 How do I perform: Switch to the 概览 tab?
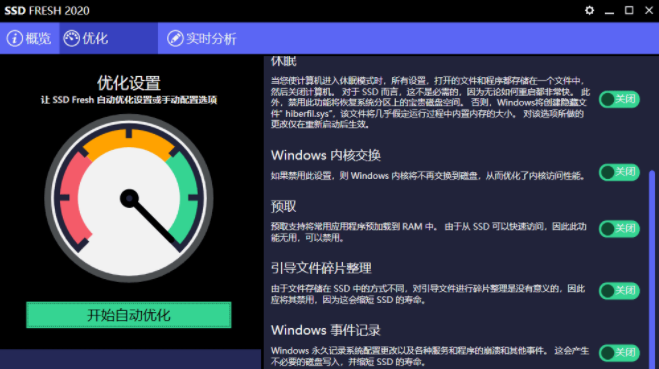pos(29,39)
